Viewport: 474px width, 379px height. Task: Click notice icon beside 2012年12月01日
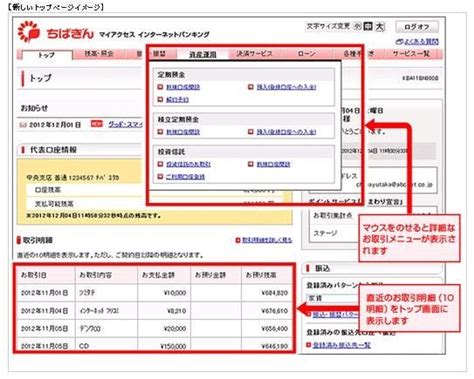click(x=23, y=125)
